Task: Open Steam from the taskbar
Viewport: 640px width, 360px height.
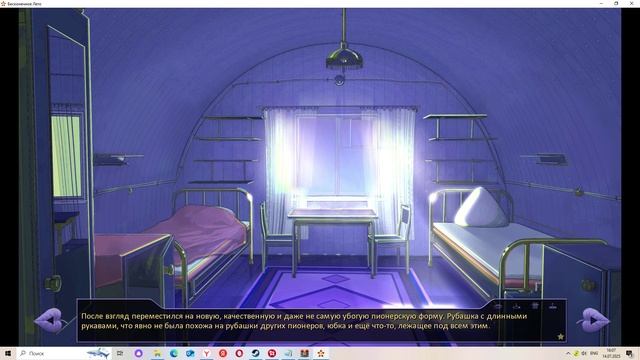Action: [256, 353]
